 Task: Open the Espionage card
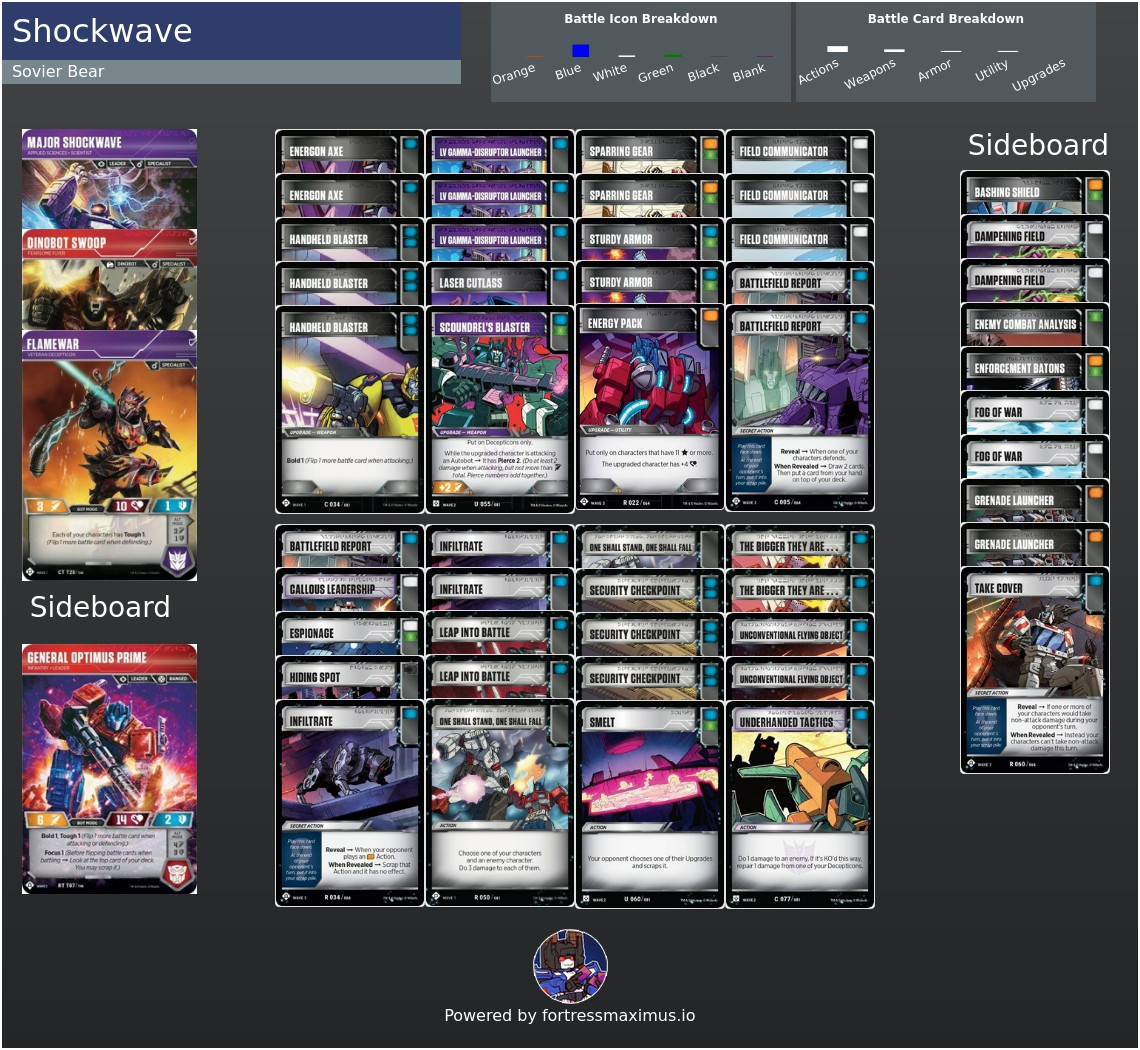coord(350,633)
